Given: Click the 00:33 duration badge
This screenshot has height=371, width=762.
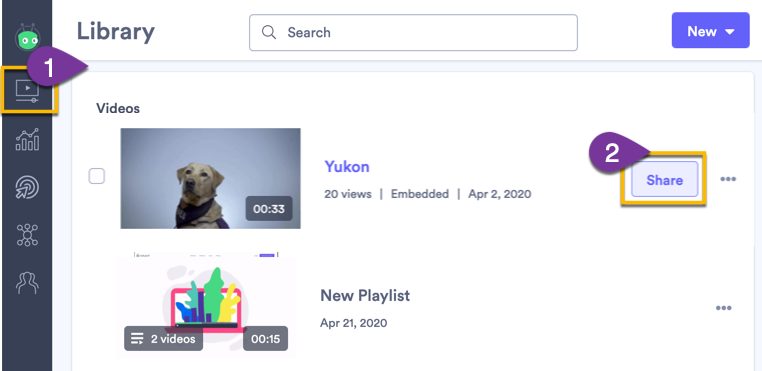Looking at the screenshot, I should pyautogui.click(x=269, y=209).
